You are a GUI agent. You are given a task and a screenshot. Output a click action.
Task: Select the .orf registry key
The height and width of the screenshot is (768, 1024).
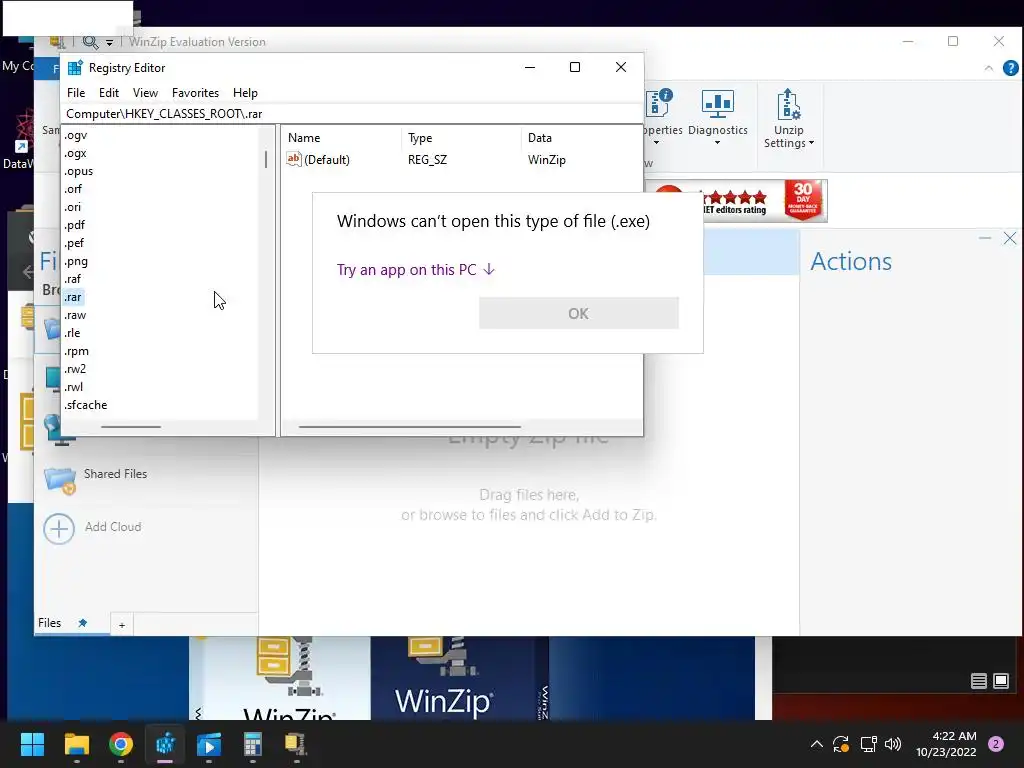[x=73, y=189]
